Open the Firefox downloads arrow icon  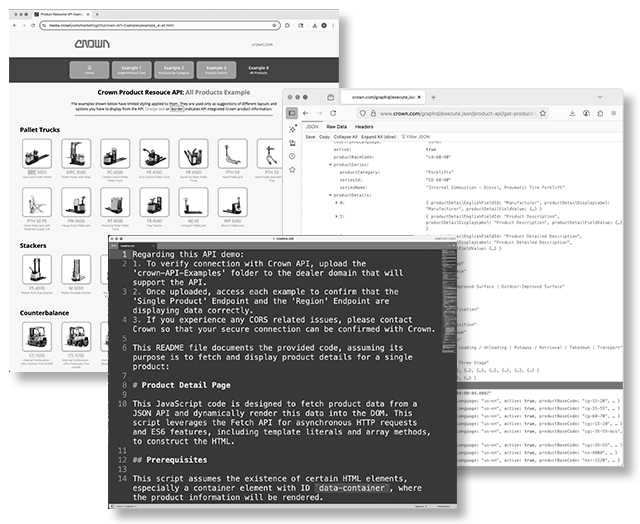572,113
